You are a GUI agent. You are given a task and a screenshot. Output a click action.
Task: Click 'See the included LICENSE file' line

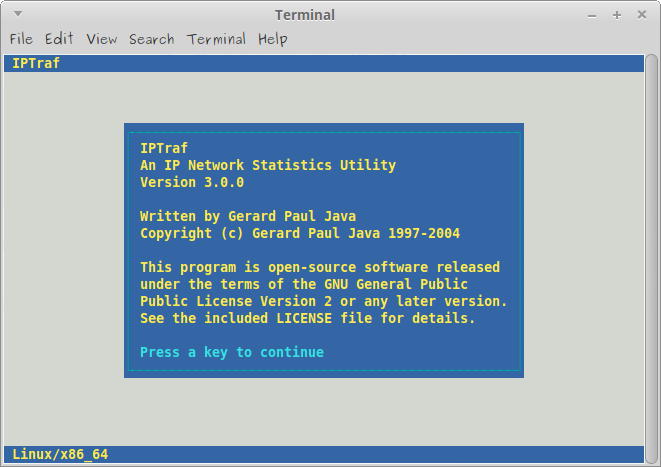[x=308, y=318]
